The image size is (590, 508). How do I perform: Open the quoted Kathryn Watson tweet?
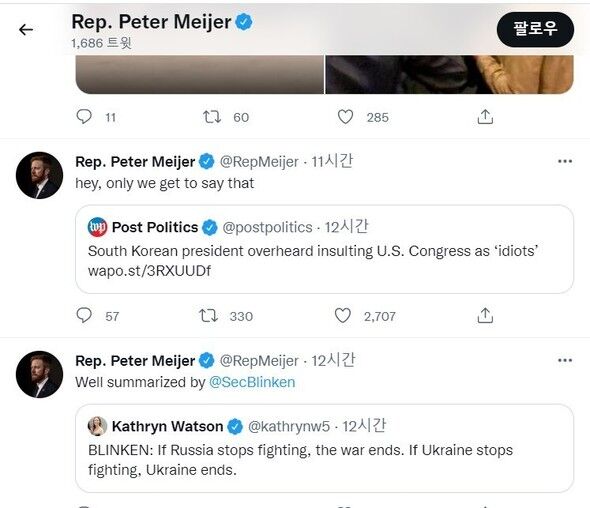point(324,448)
